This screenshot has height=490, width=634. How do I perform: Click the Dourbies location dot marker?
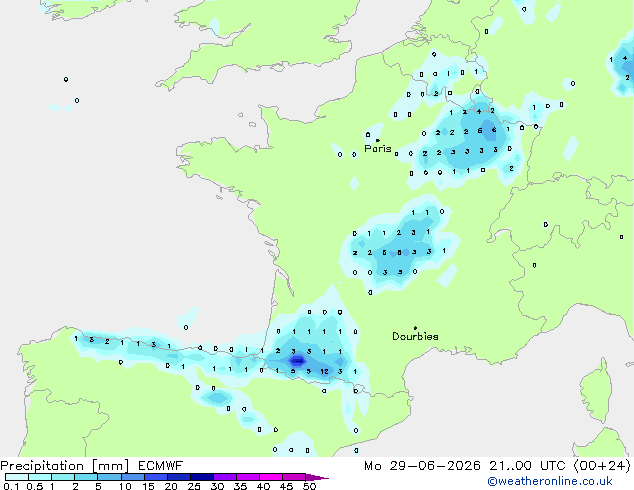tap(415, 328)
